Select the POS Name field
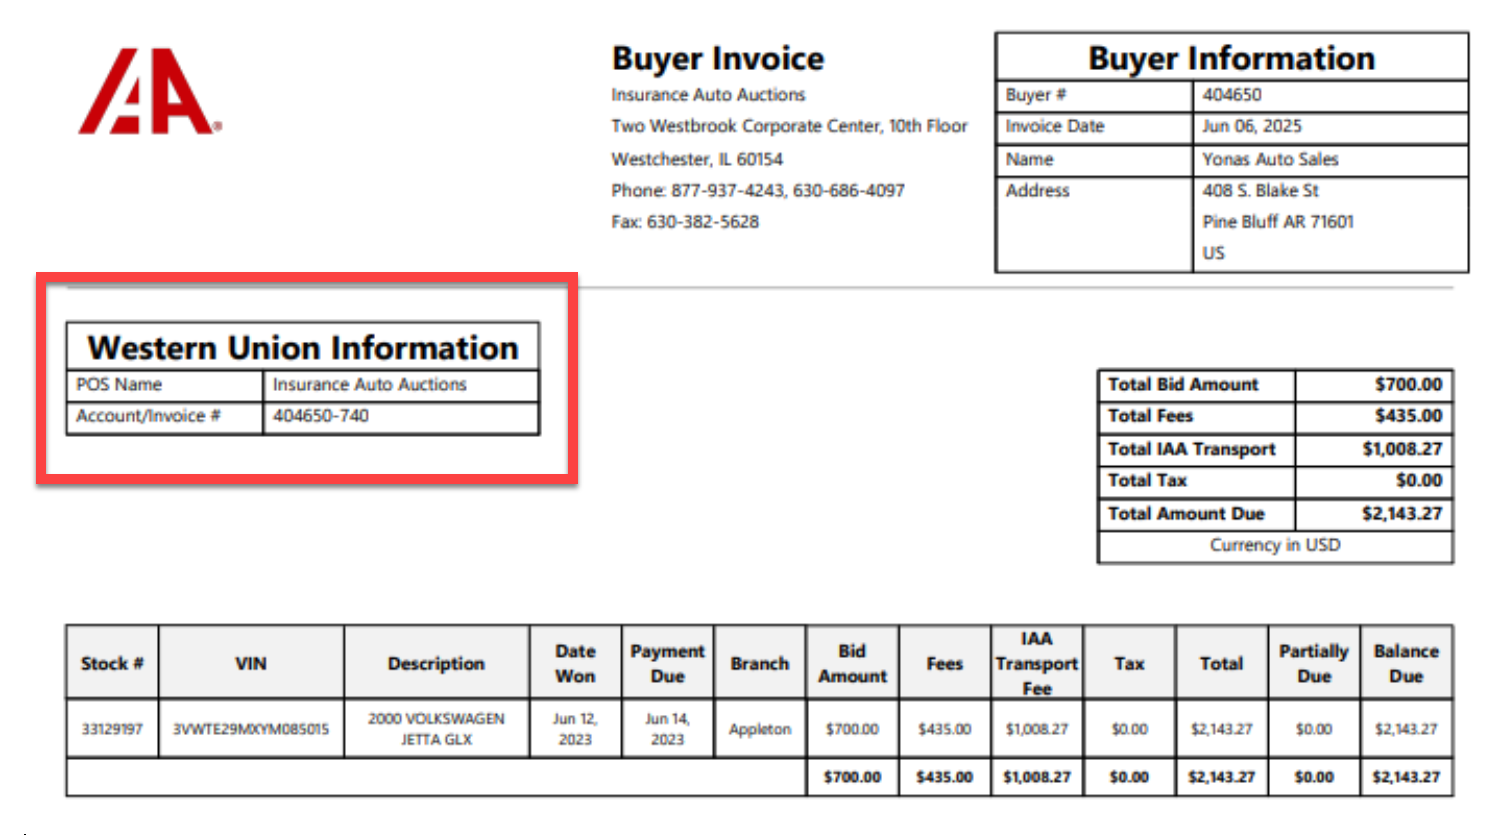 pyautogui.click(x=118, y=385)
